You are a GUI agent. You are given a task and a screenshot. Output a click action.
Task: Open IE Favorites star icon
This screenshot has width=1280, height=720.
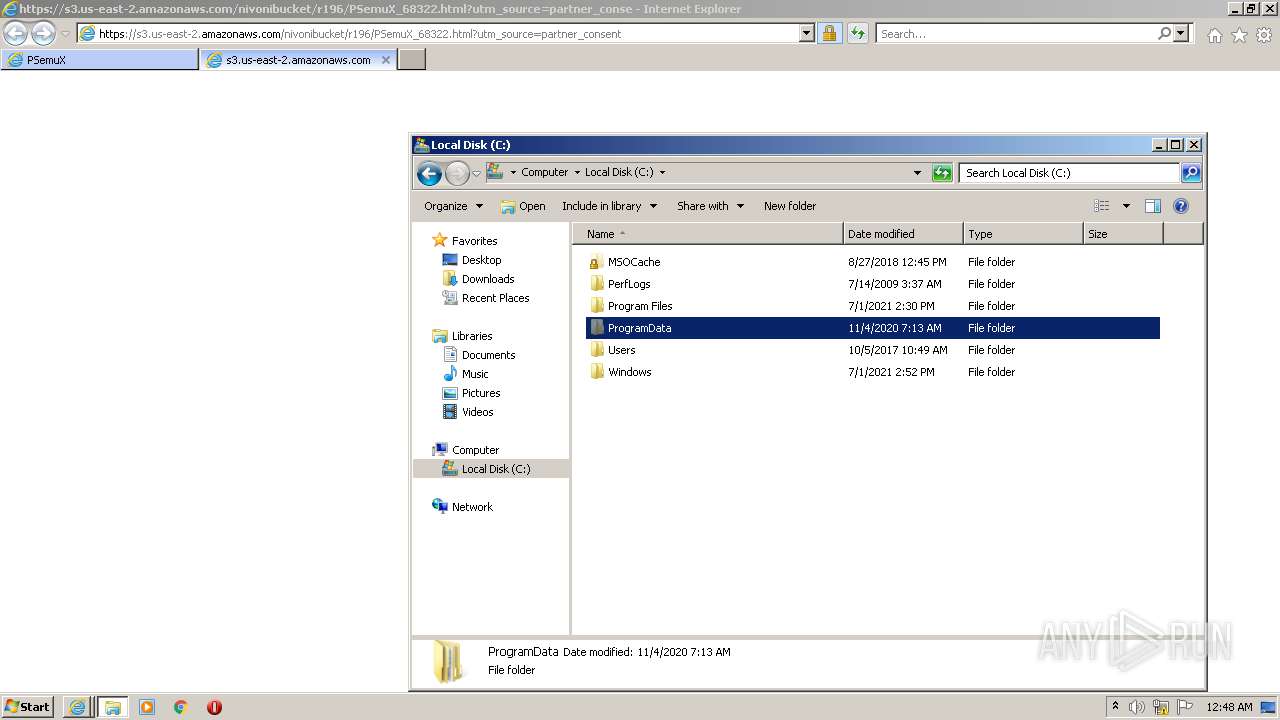pos(1239,35)
